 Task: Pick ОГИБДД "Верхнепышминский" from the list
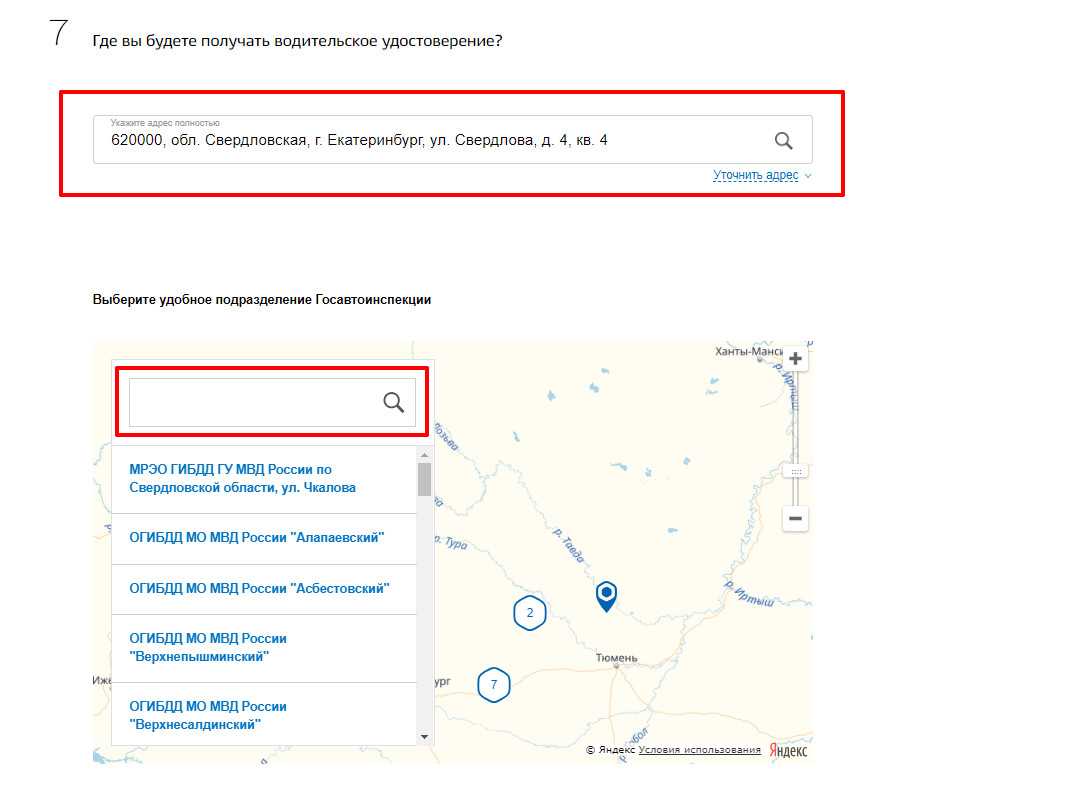coord(208,648)
